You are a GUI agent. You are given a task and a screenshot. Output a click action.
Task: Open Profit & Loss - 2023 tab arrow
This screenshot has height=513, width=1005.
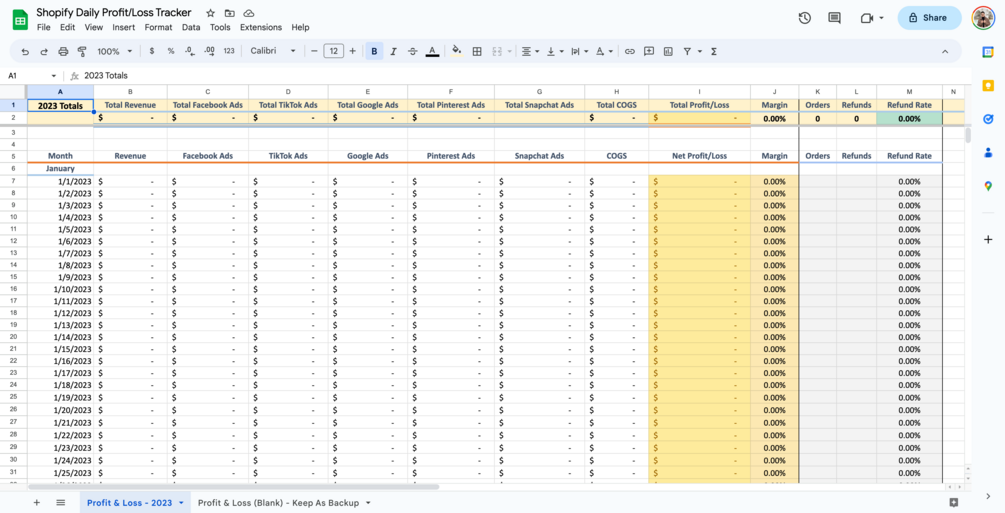point(181,503)
